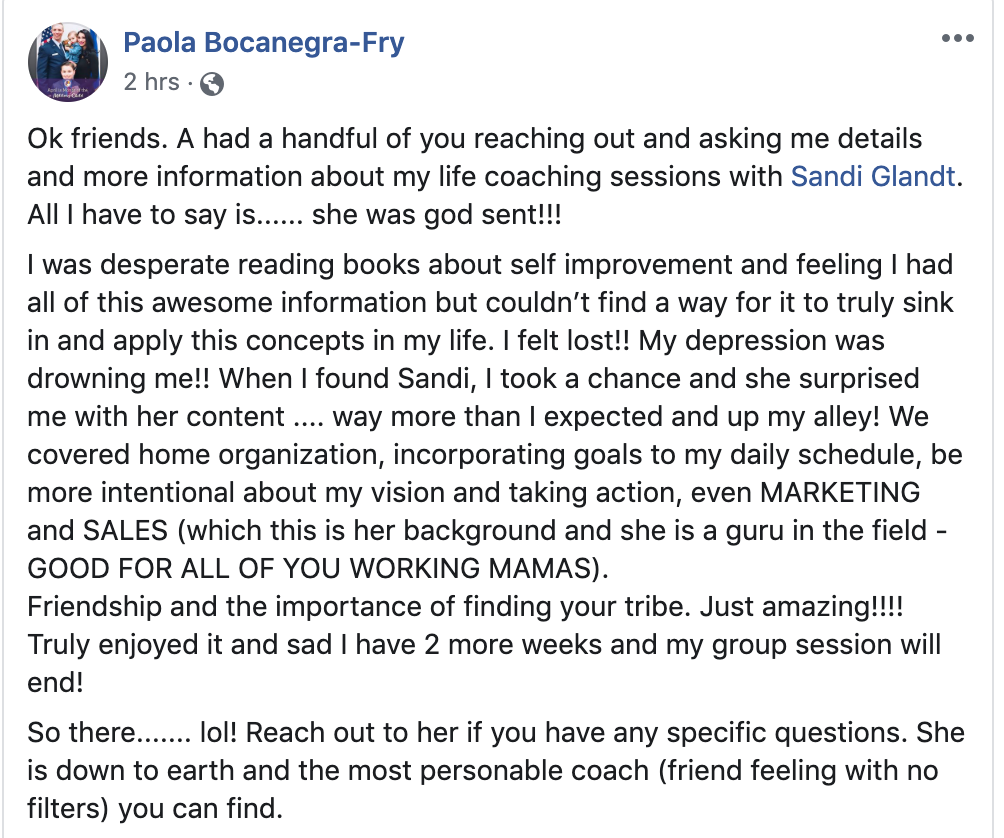Open the tagged Sandi Glandt profile link
Screen dimensions: 1004x838
(x=873, y=177)
